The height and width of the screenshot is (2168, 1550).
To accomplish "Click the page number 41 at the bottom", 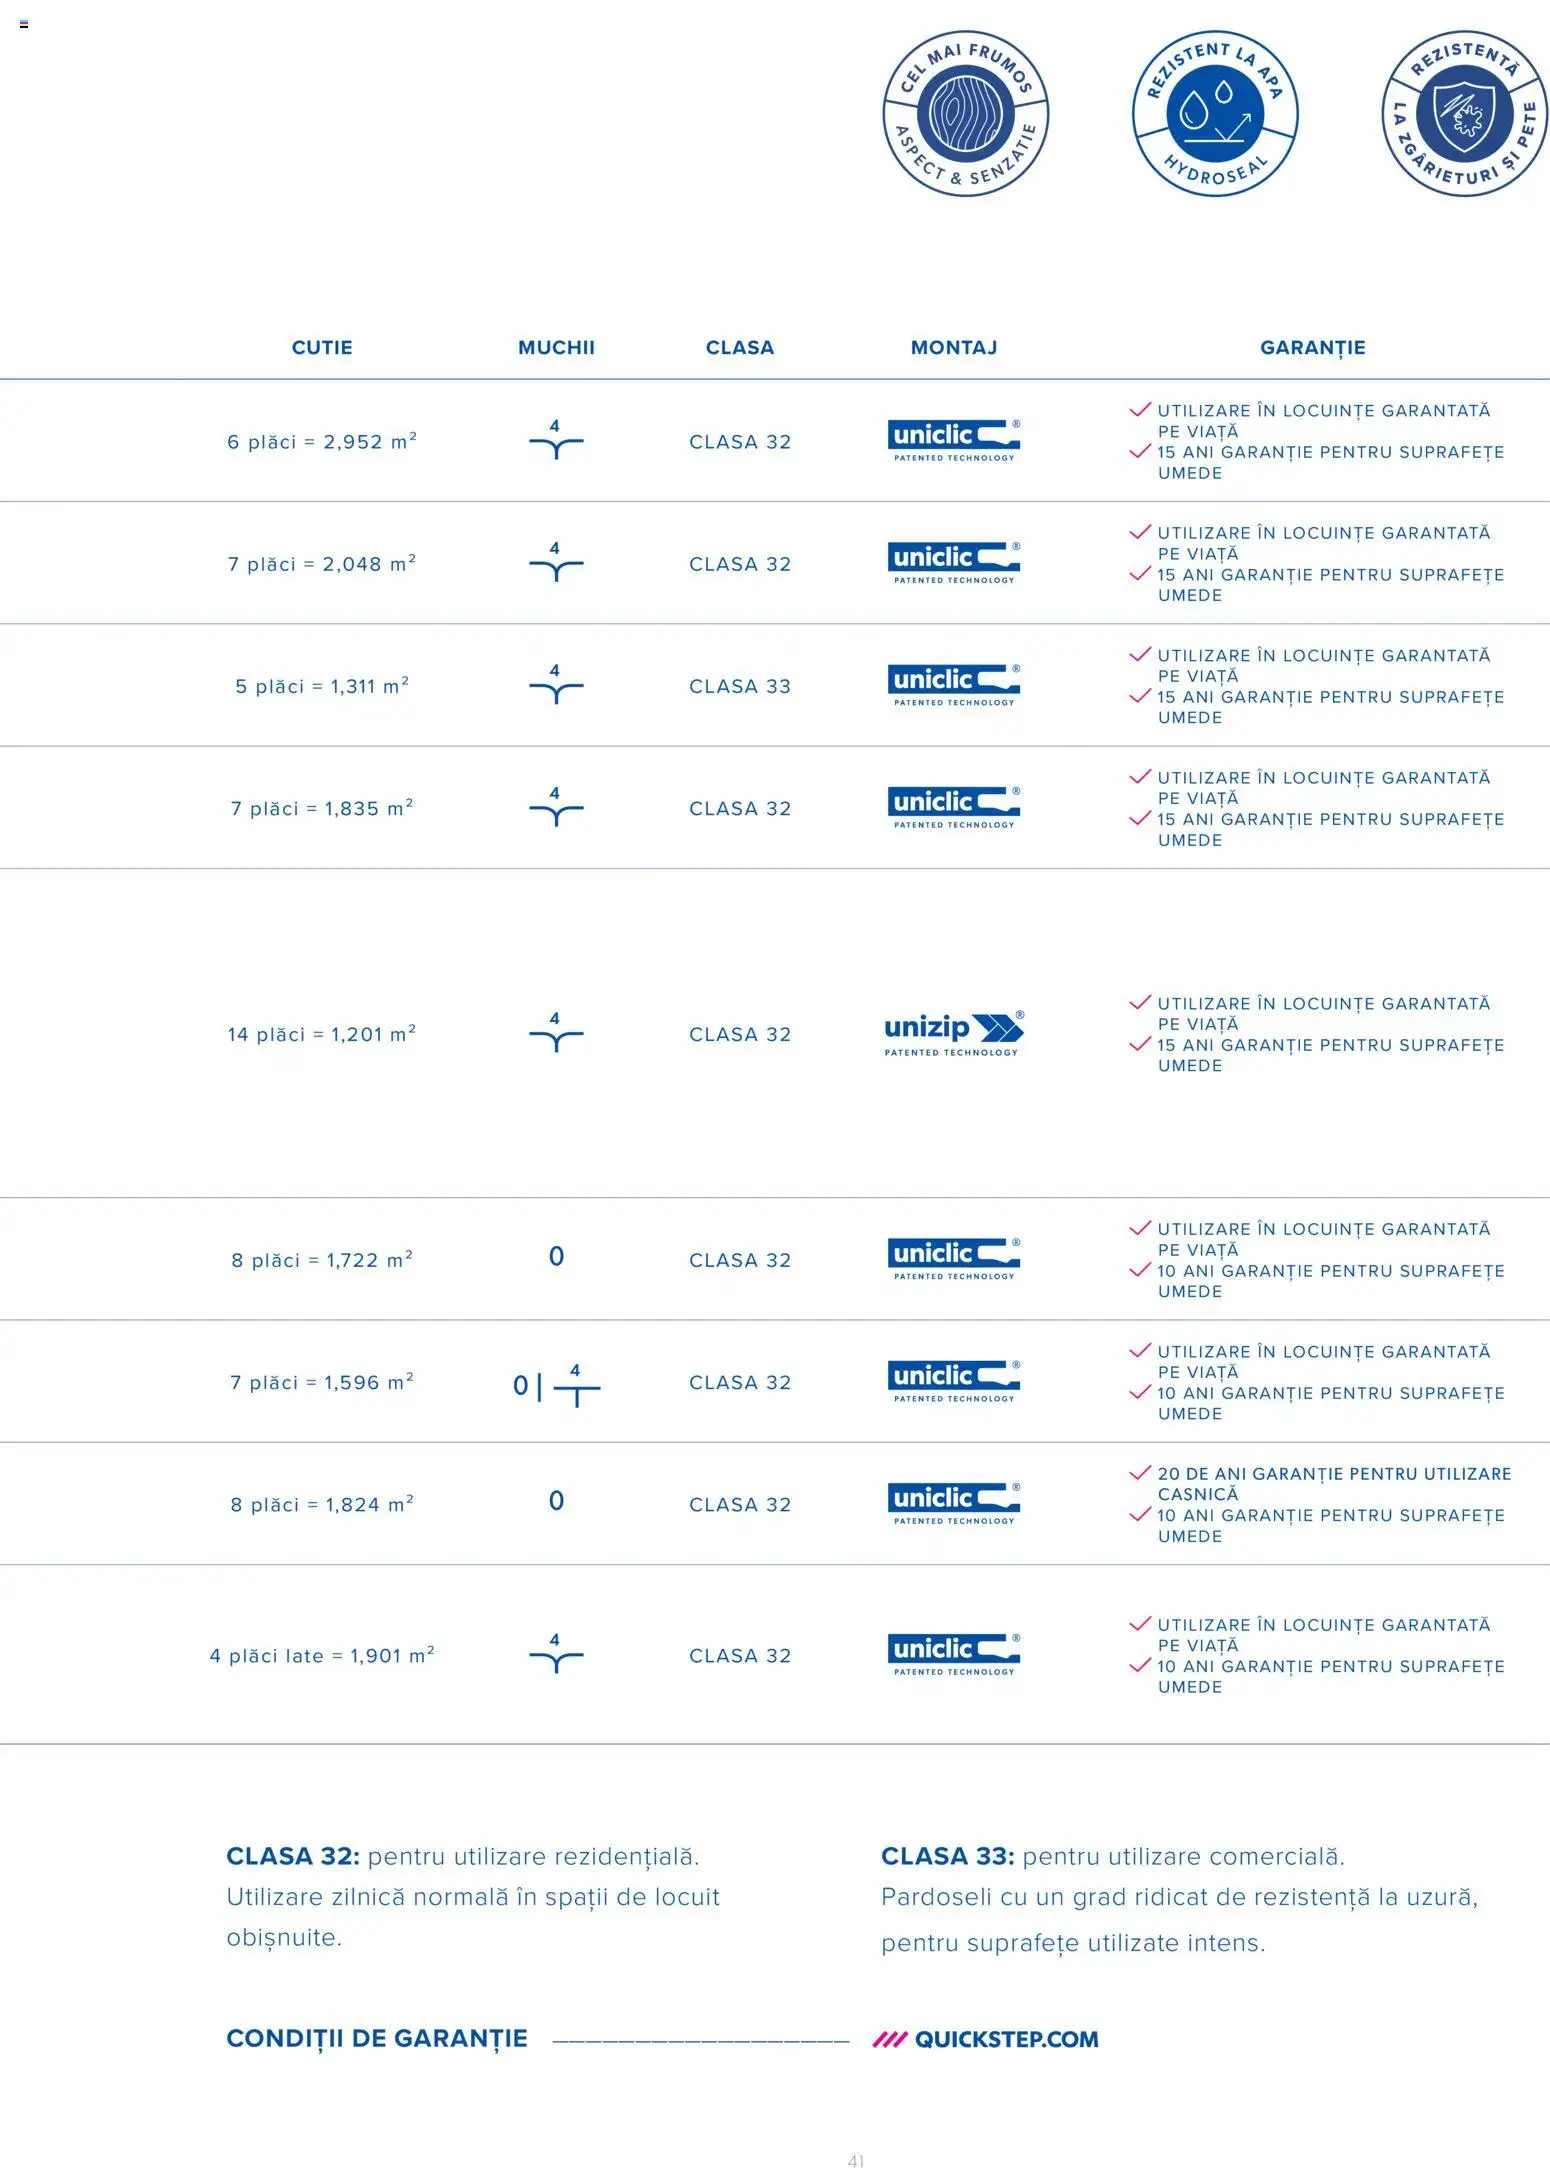I will 855,2160.
